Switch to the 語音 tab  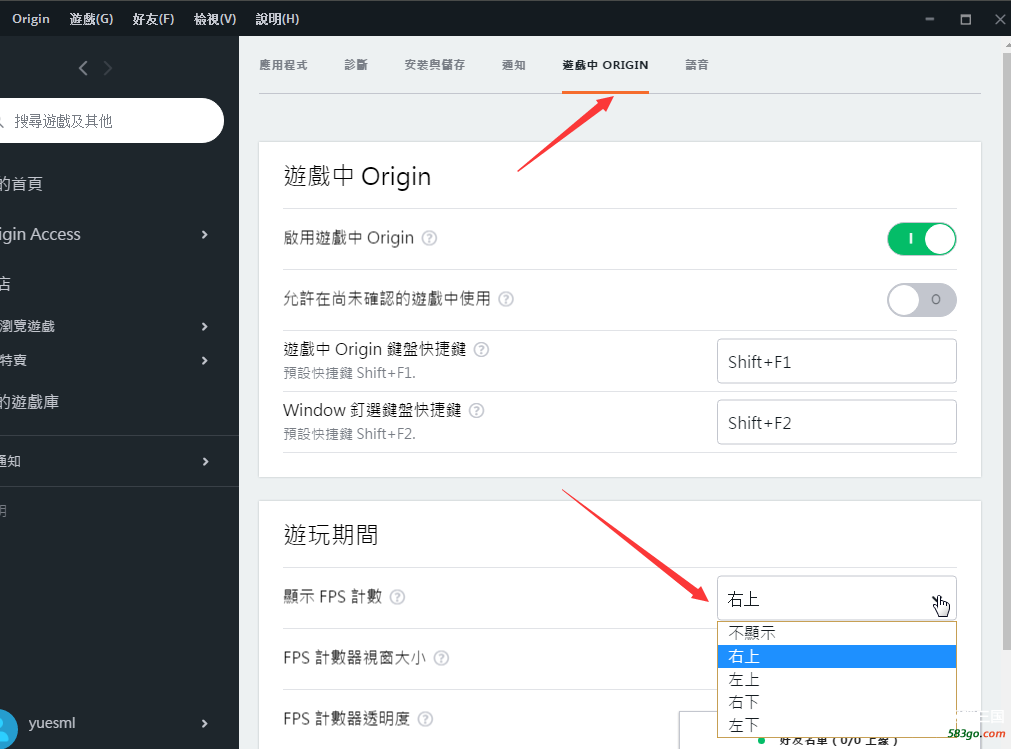coord(696,65)
